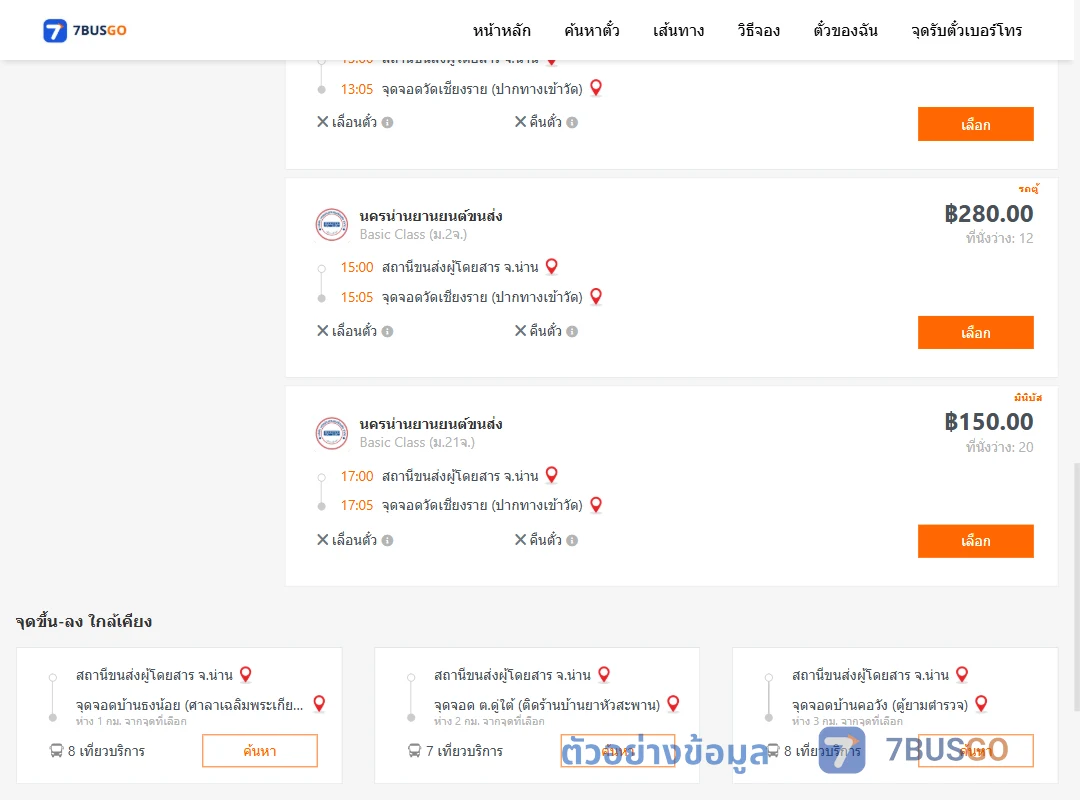
Task: Click operator logo of the ฿150.00 trip
Action: tap(331, 433)
